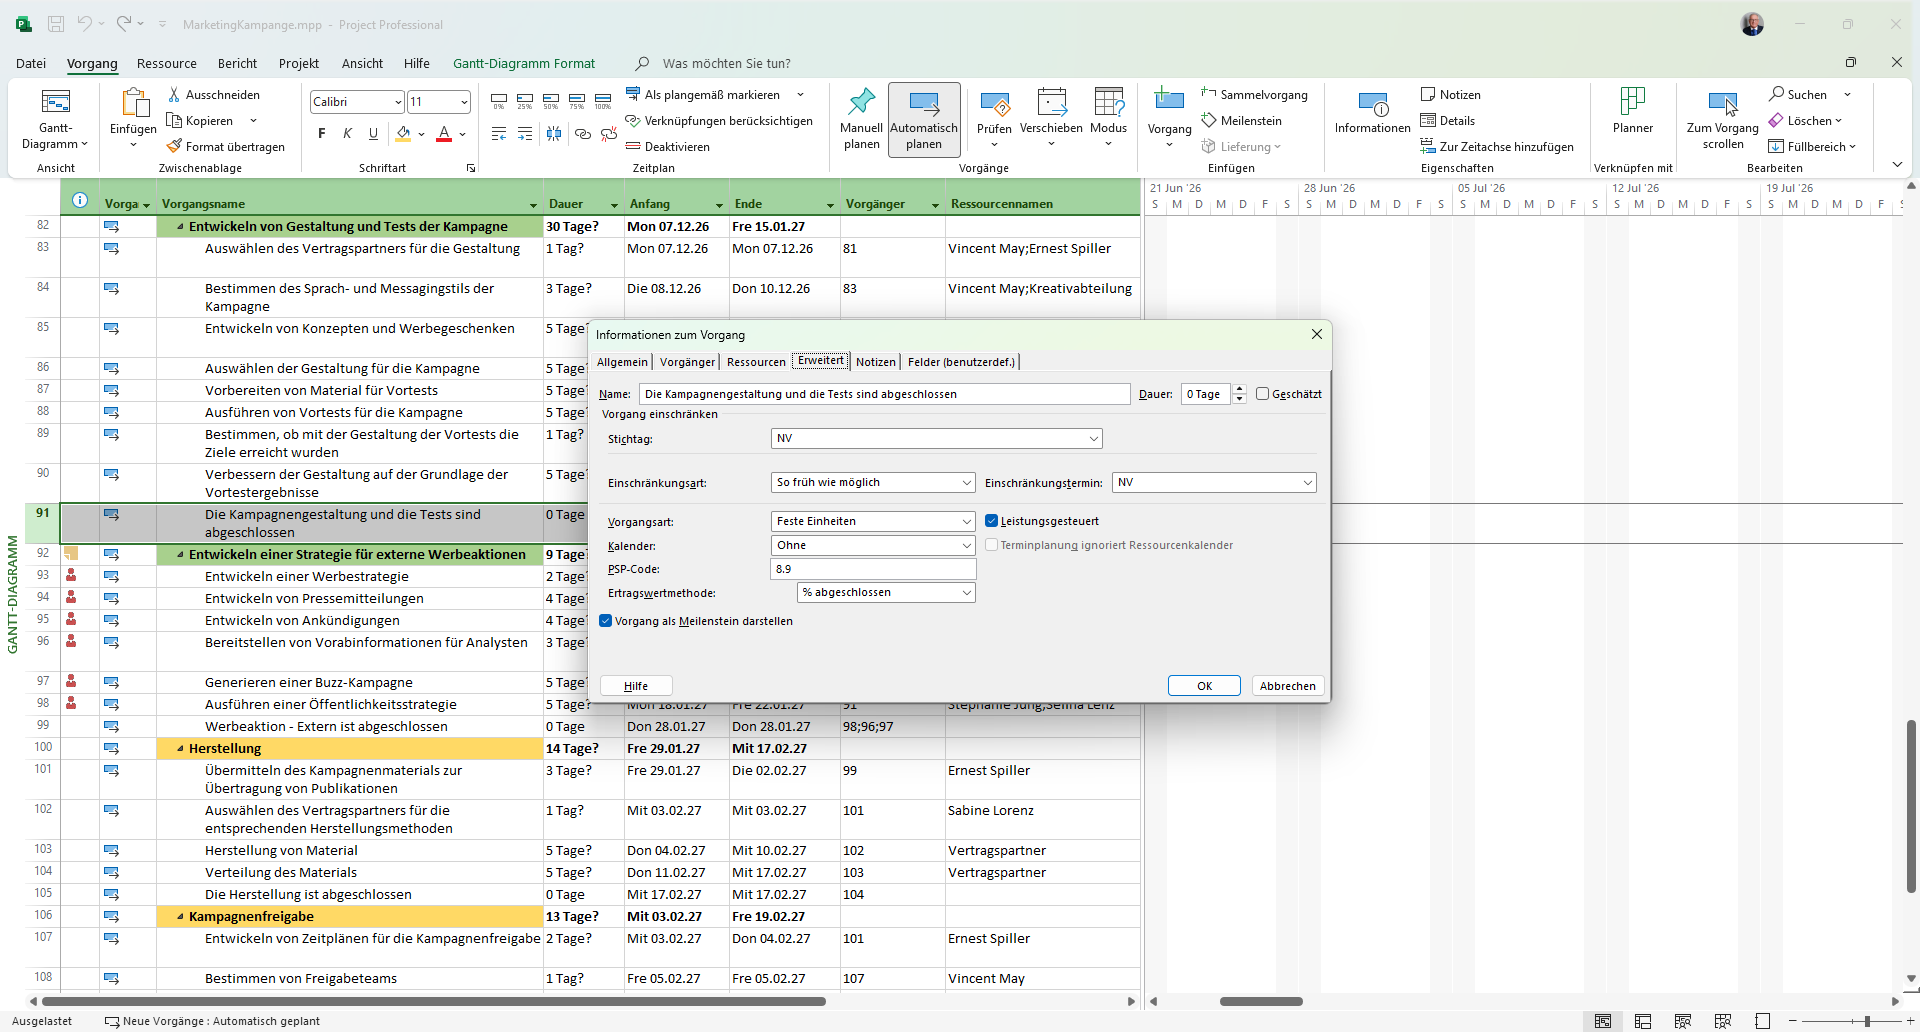Open the Datei menu
Image resolution: width=1920 pixels, height=1032 pixels.
point(31,63)
